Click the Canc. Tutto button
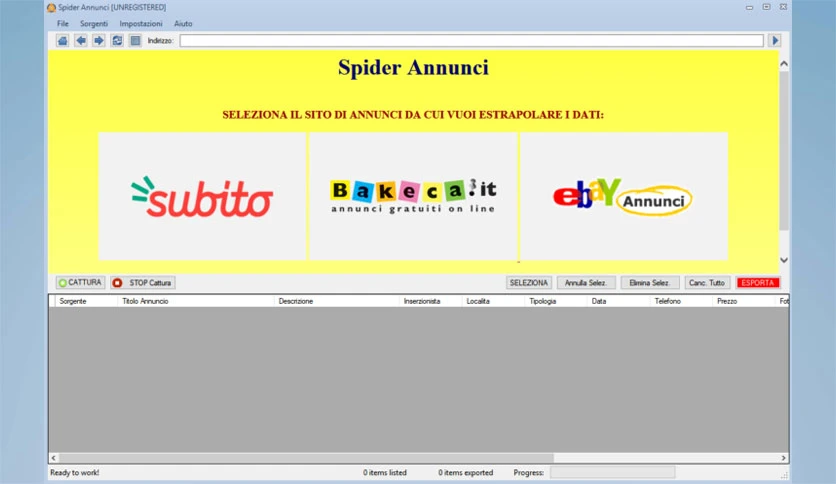836x484 pixels. [x=706, y=283]
